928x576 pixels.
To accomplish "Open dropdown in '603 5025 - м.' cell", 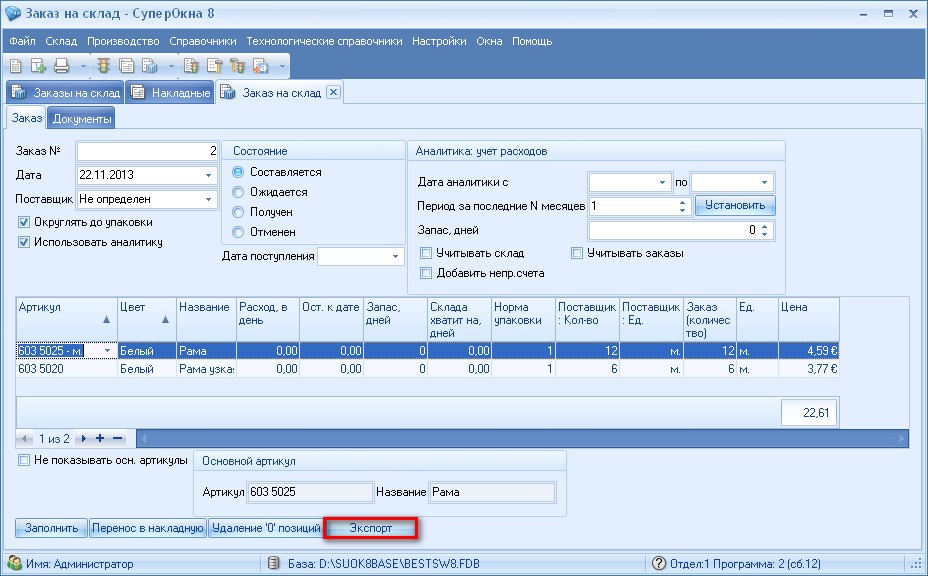I will [x=107, y=351].
